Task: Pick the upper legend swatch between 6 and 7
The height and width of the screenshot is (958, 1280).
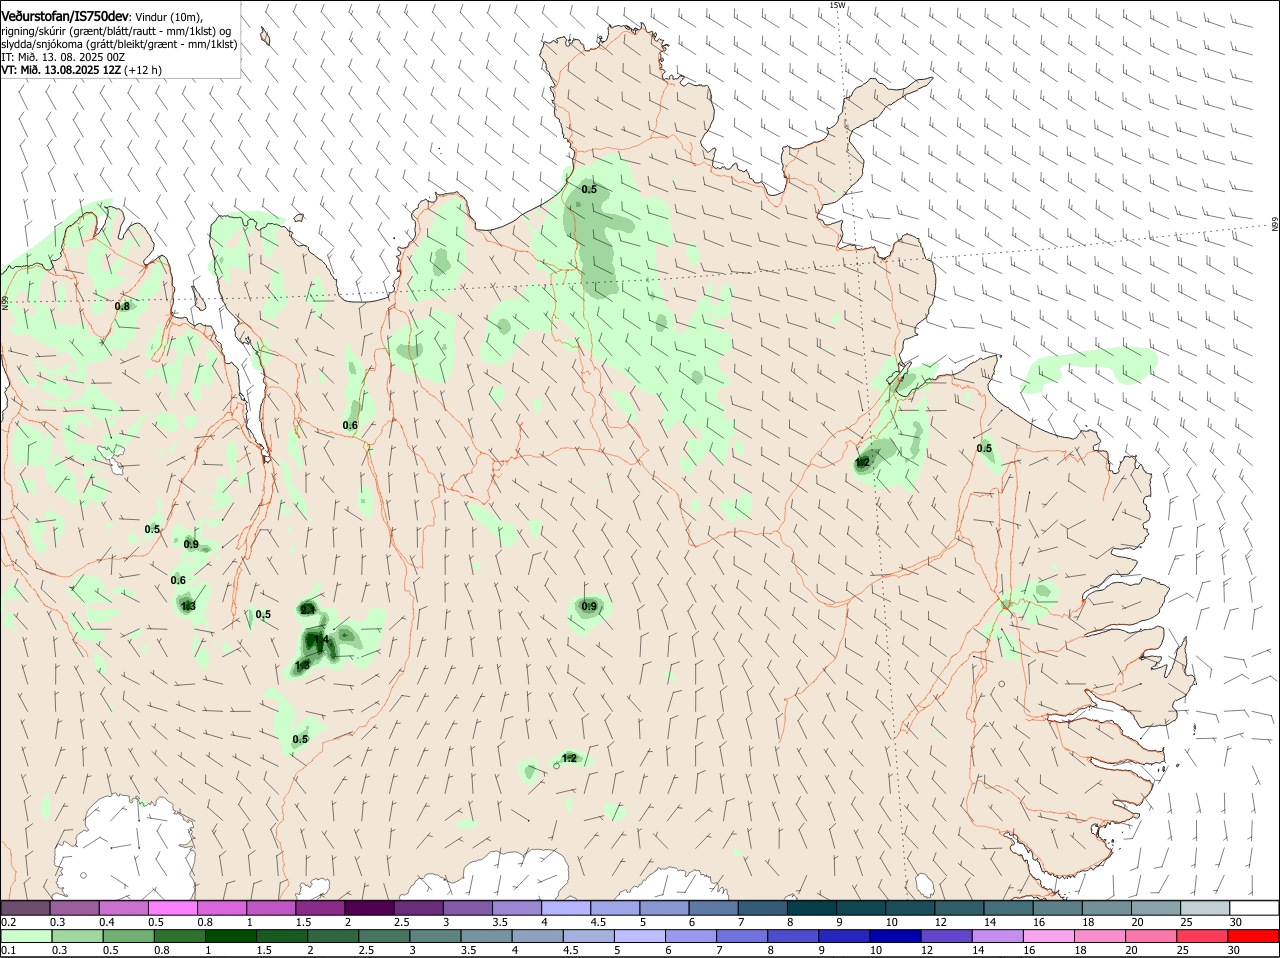Action: click(713, 907)
